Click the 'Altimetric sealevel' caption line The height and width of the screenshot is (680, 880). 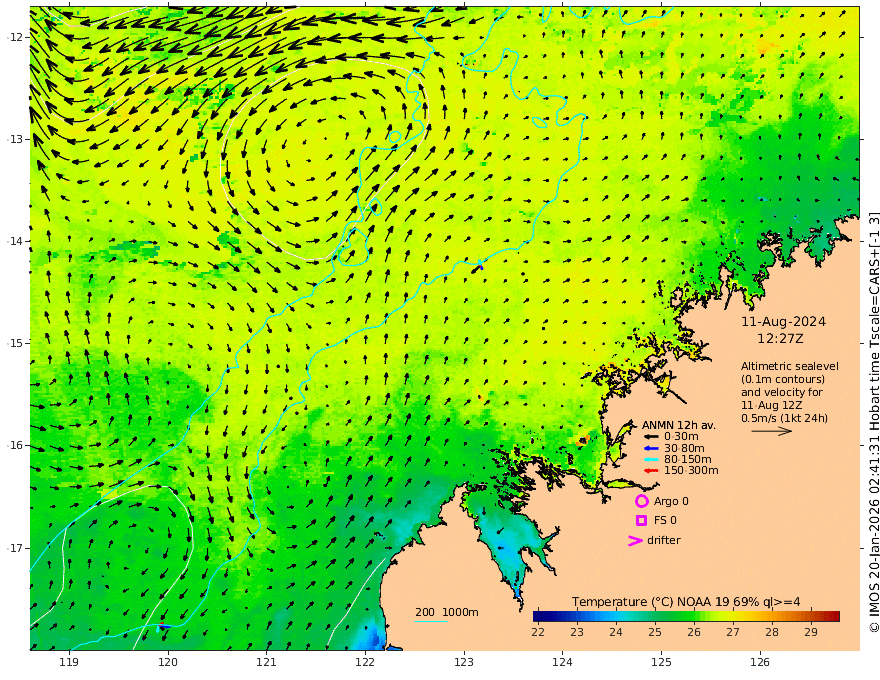(790, 366)
